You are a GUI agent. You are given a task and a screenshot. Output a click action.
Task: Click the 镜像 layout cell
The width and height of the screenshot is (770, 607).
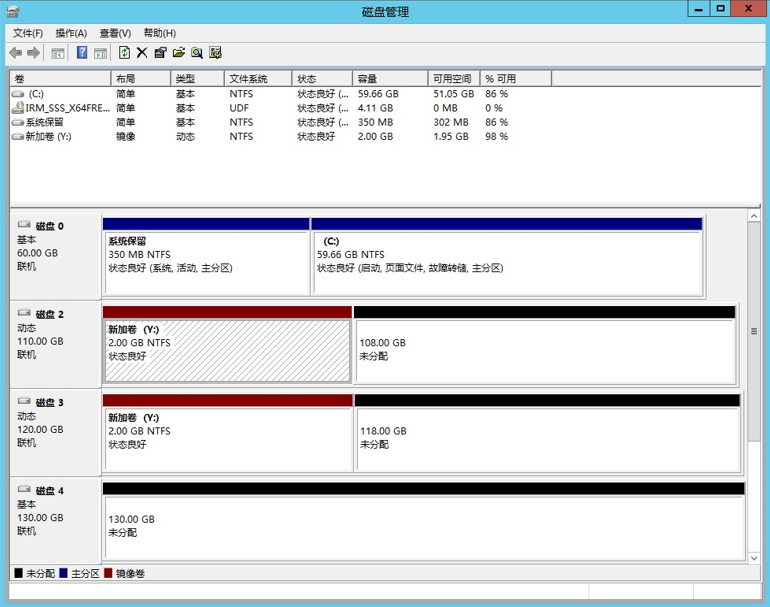pyautogui.click(x=126, y=137)
